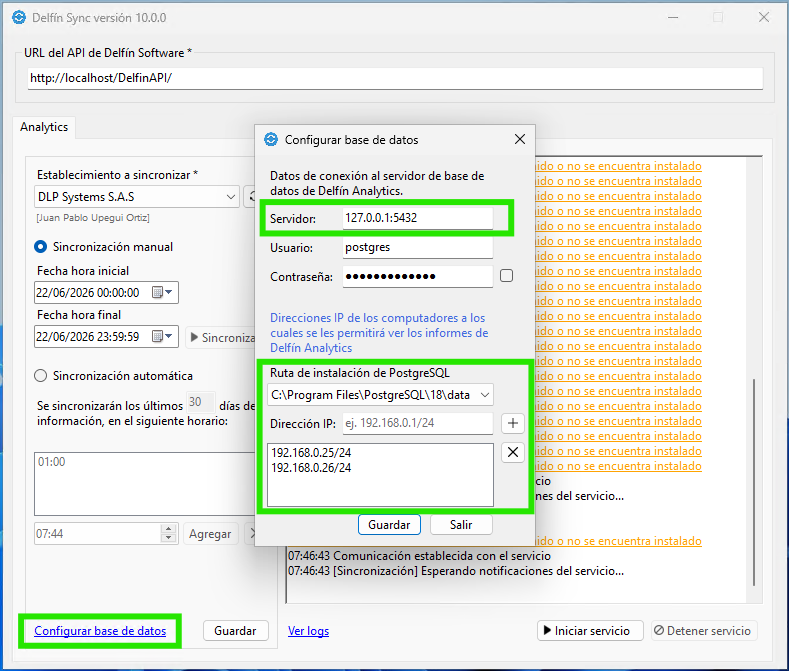Select 192.168.0.26/24 in the IP list

[x=311, y=468]
